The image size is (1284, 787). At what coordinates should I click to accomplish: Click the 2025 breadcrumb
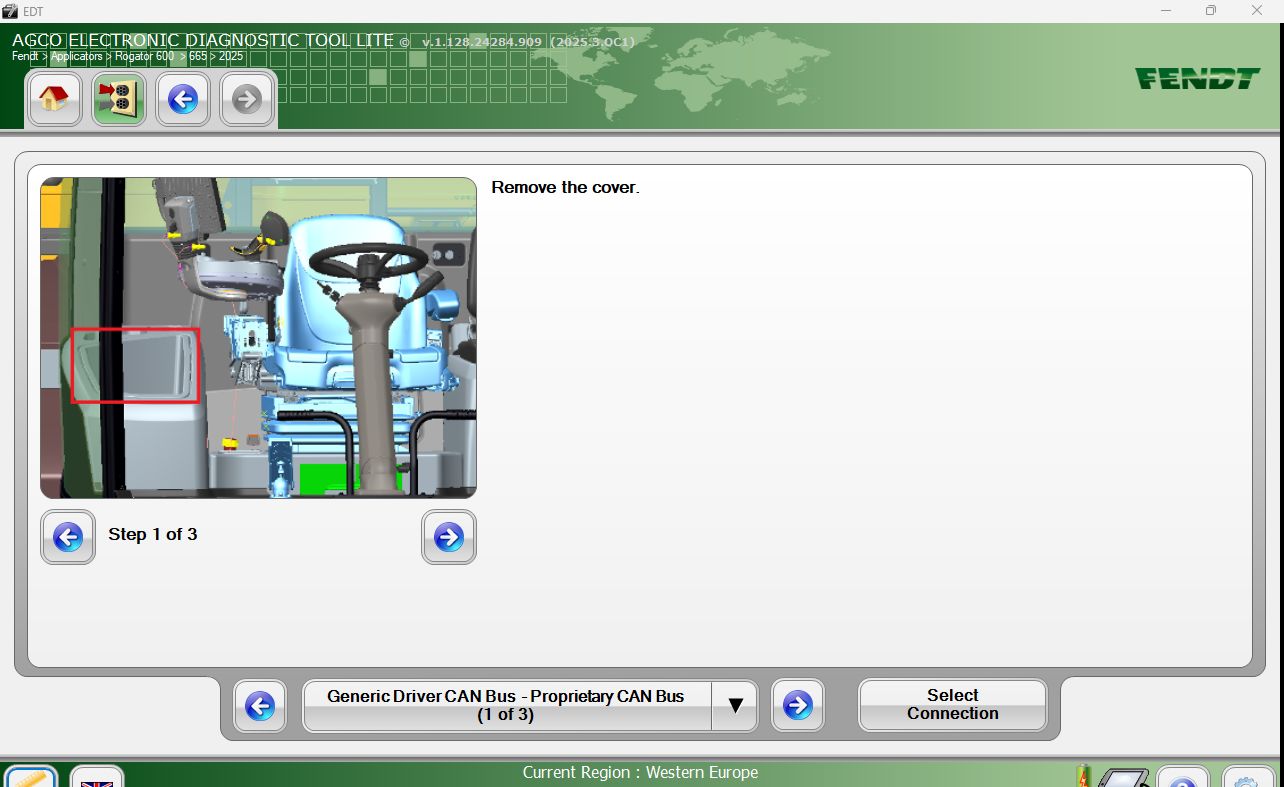231,57
